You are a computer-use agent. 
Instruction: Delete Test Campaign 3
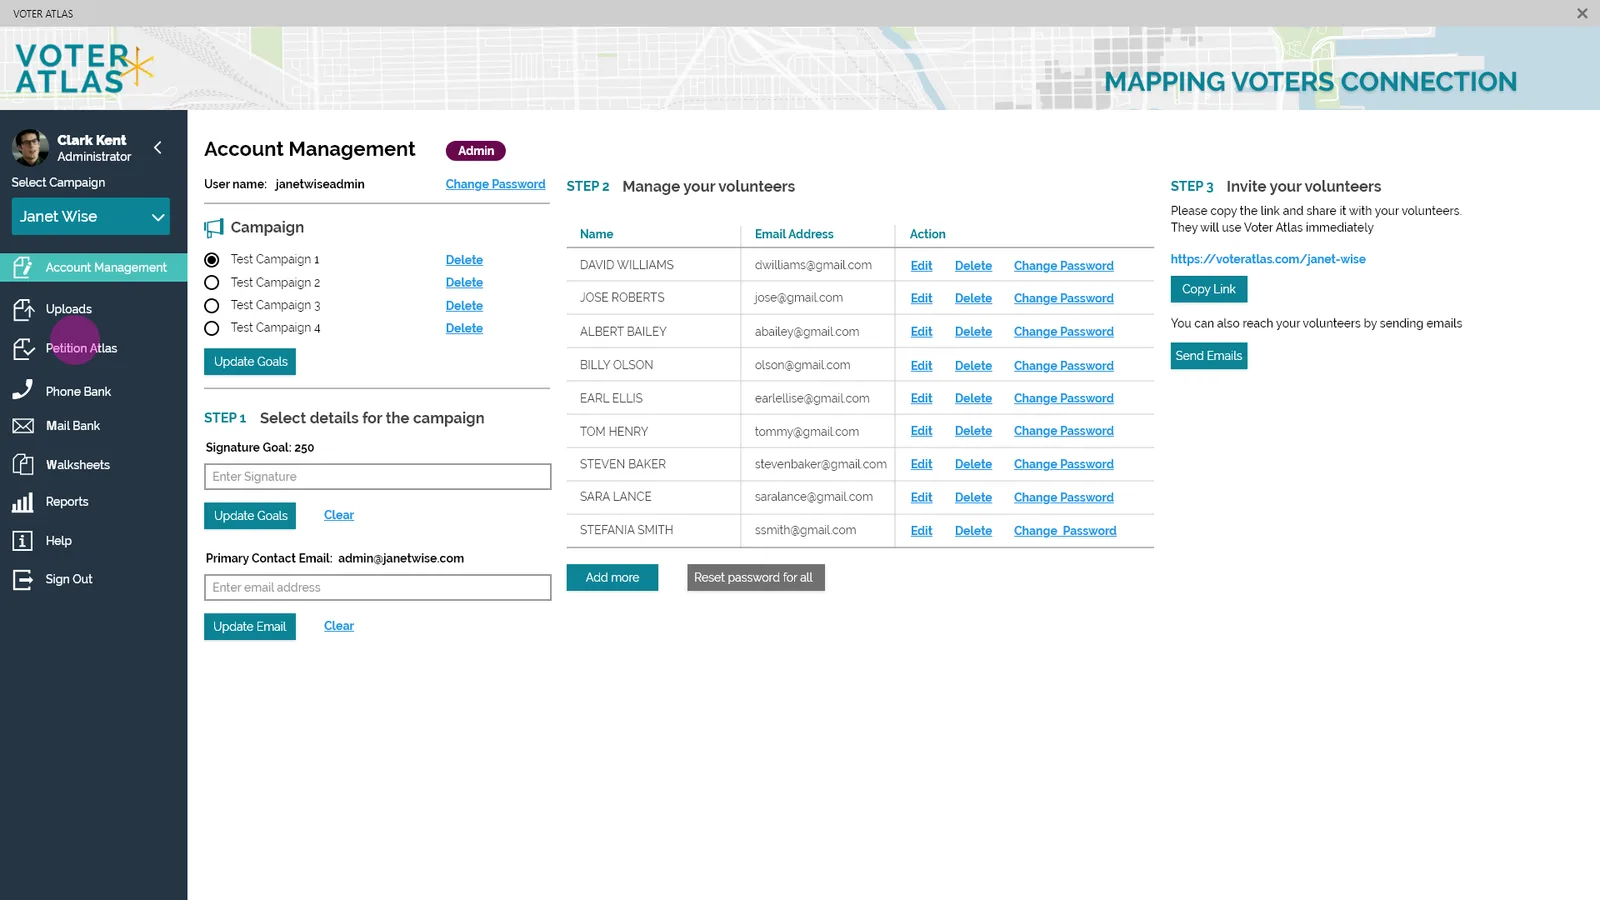click(x=464, y=306)
